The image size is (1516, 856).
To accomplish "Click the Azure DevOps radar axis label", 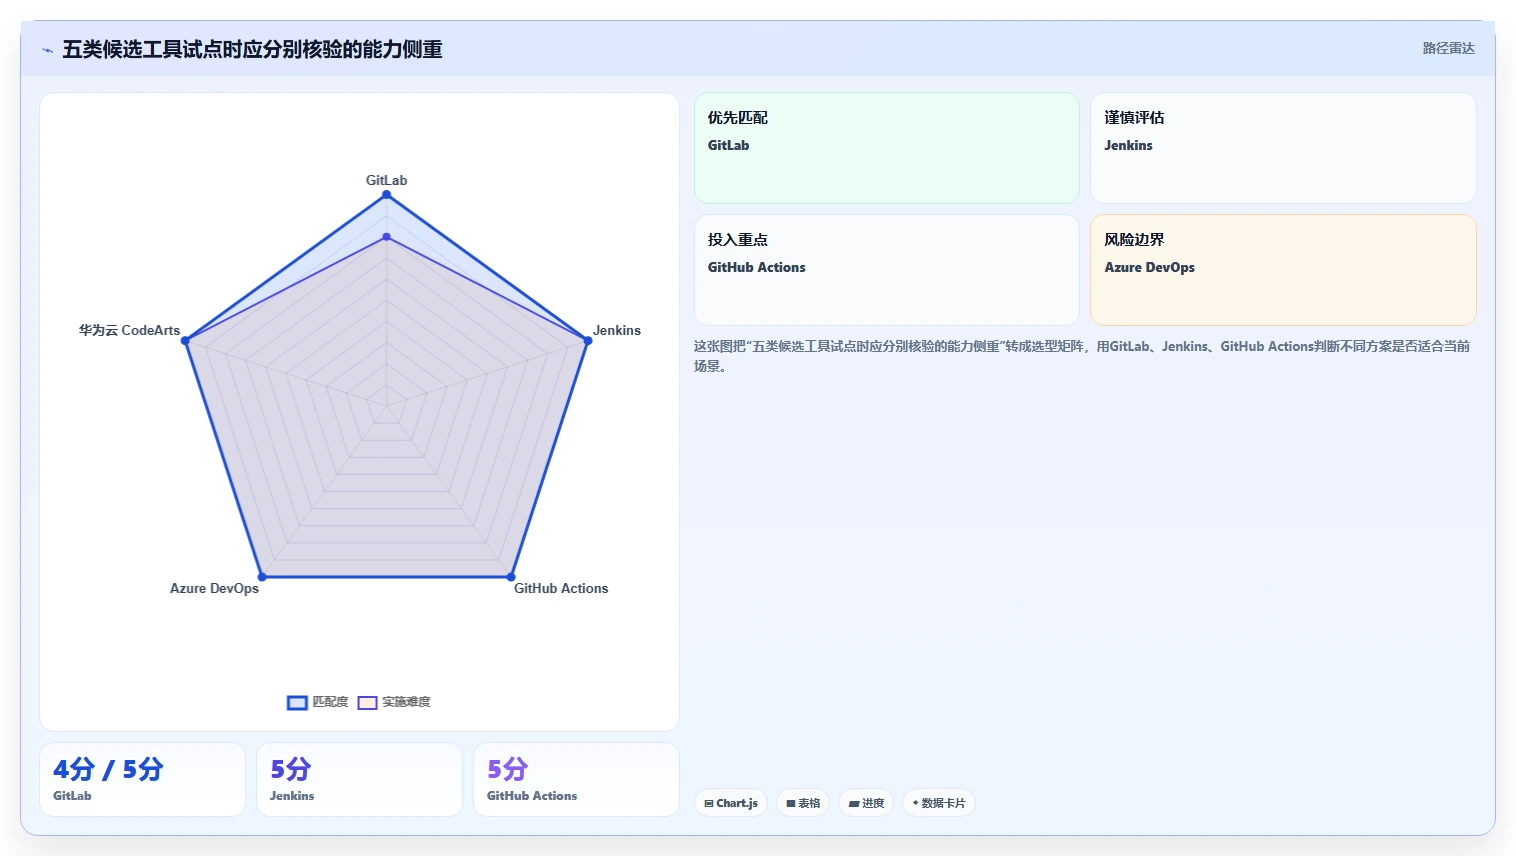I will (x=214, y=588).
